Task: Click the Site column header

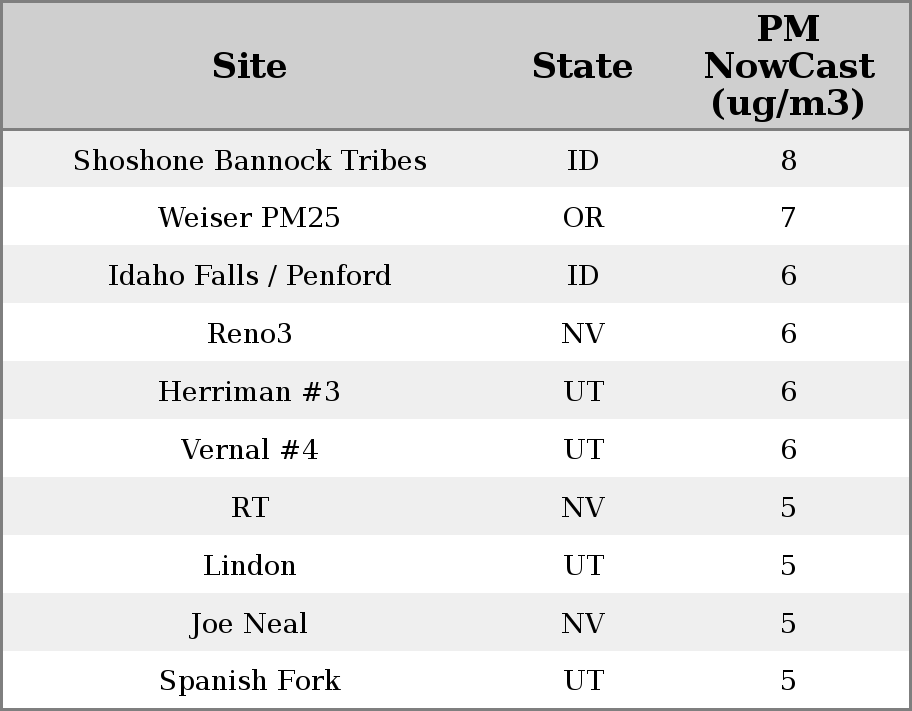Action: (x=250, y=67)
